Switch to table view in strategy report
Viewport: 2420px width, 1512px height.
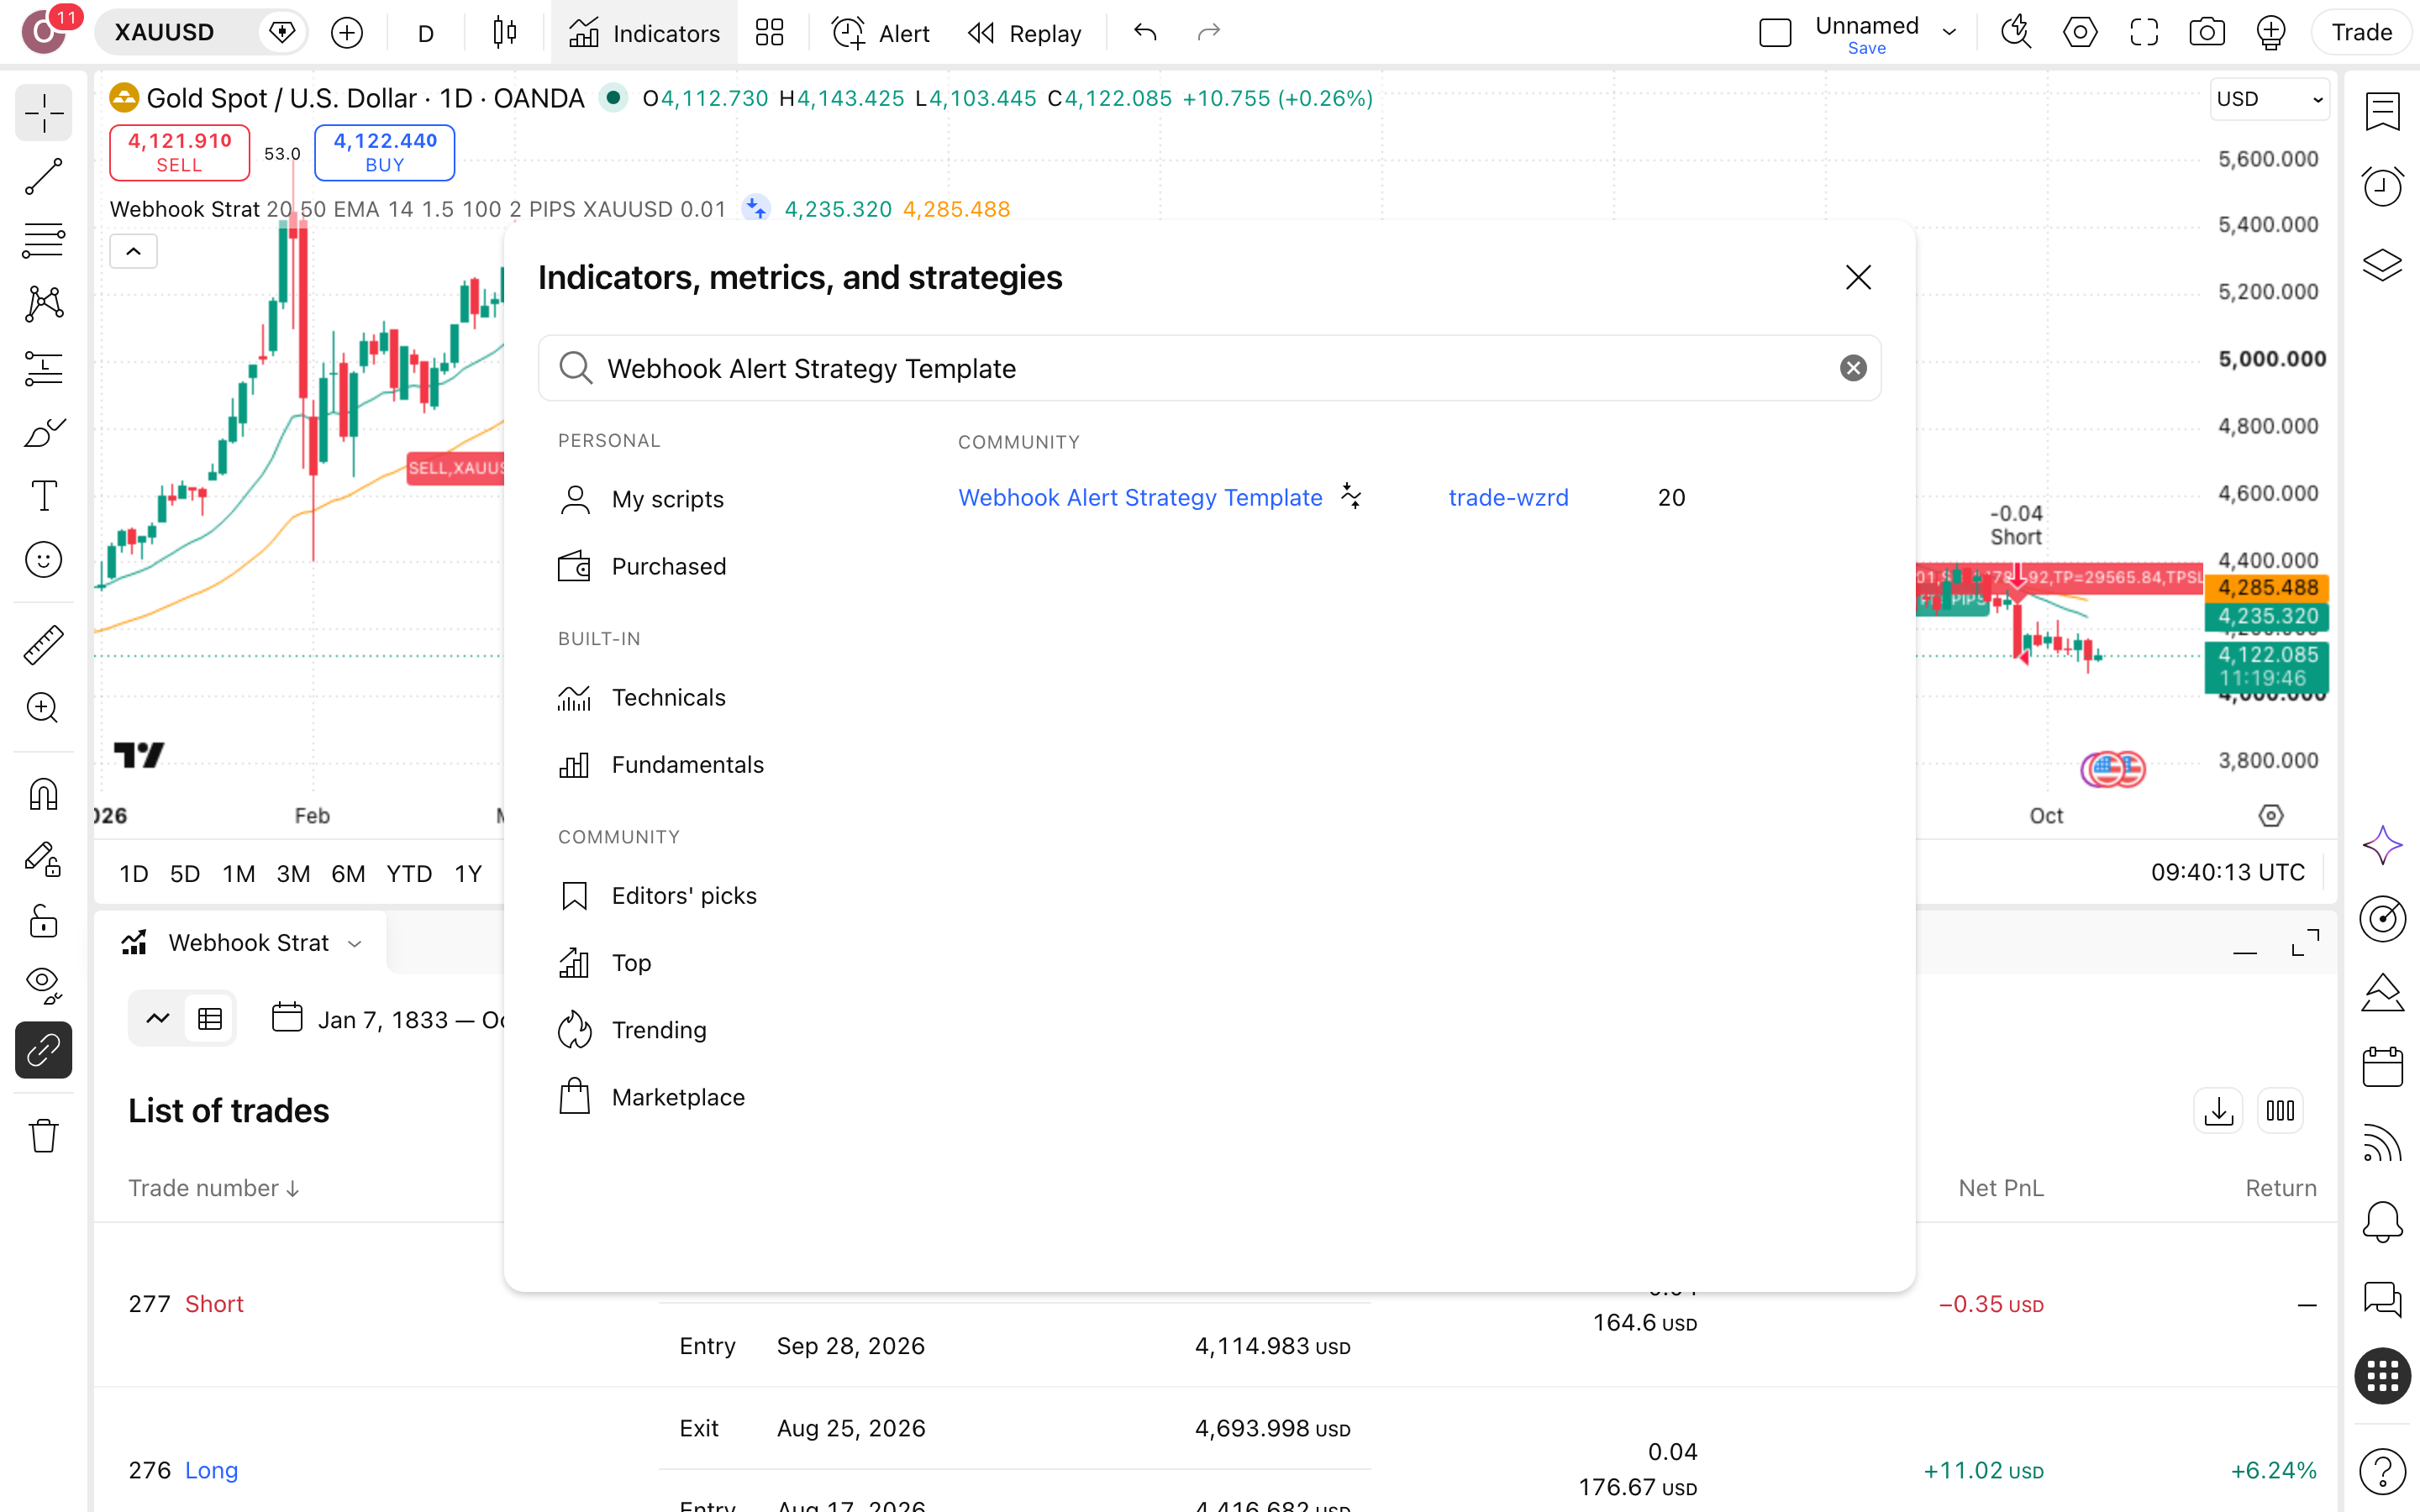210,1019
